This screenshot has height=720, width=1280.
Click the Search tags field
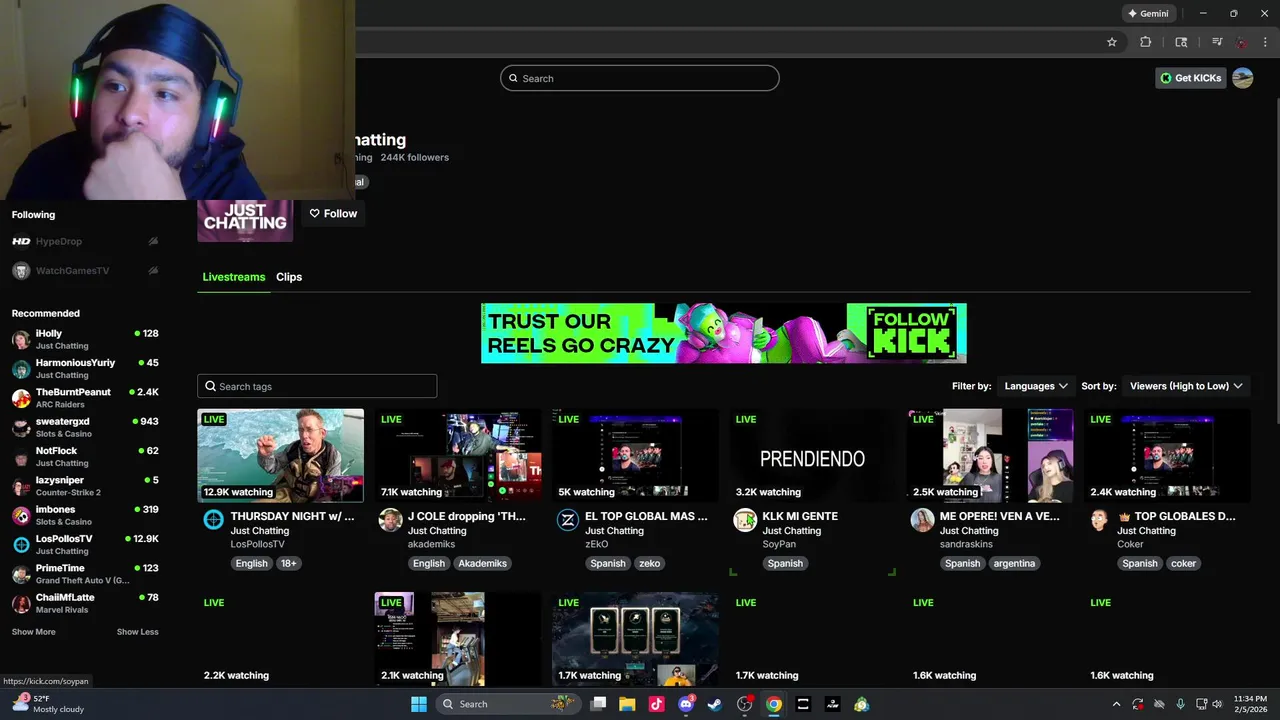[317, 386]
